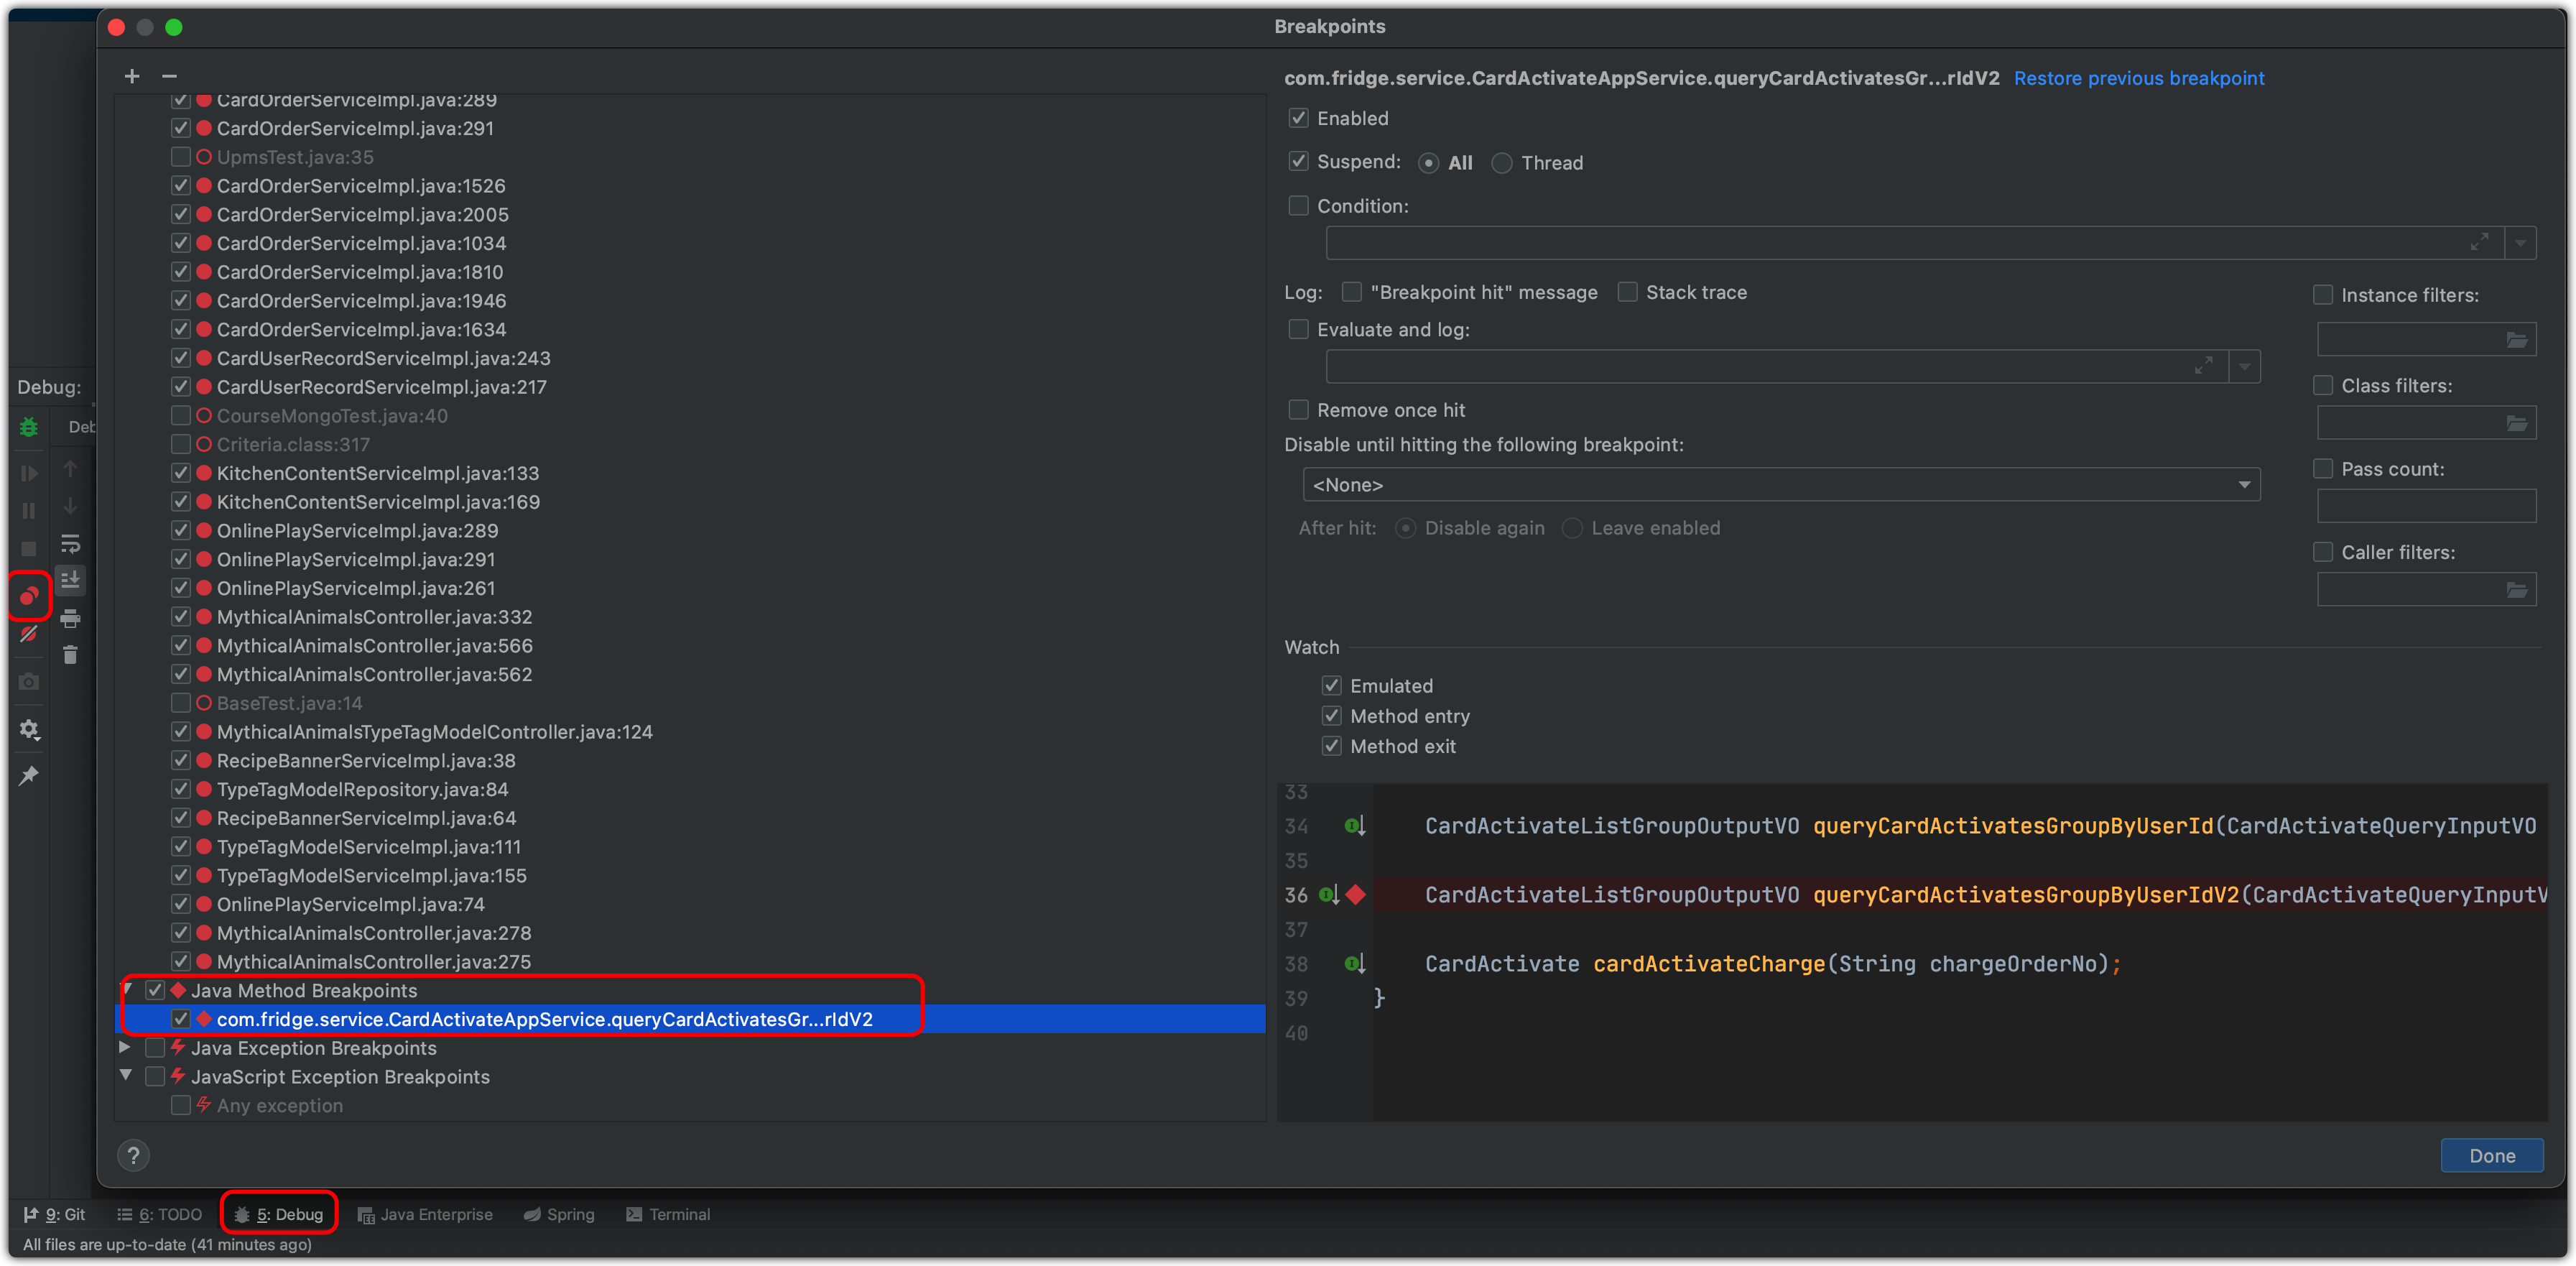Uncheck the Method exit watch option

tap(1331, 746)
